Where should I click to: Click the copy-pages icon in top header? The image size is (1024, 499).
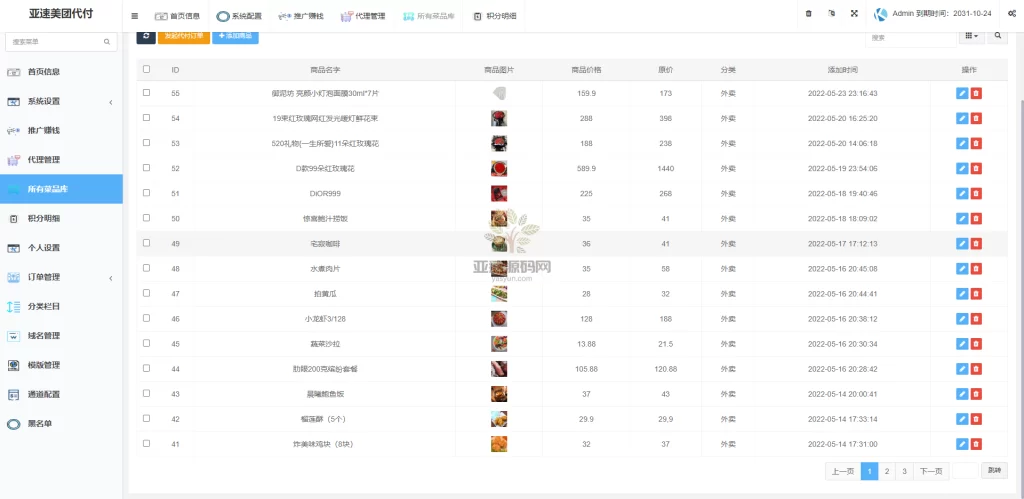click(831, 14)
